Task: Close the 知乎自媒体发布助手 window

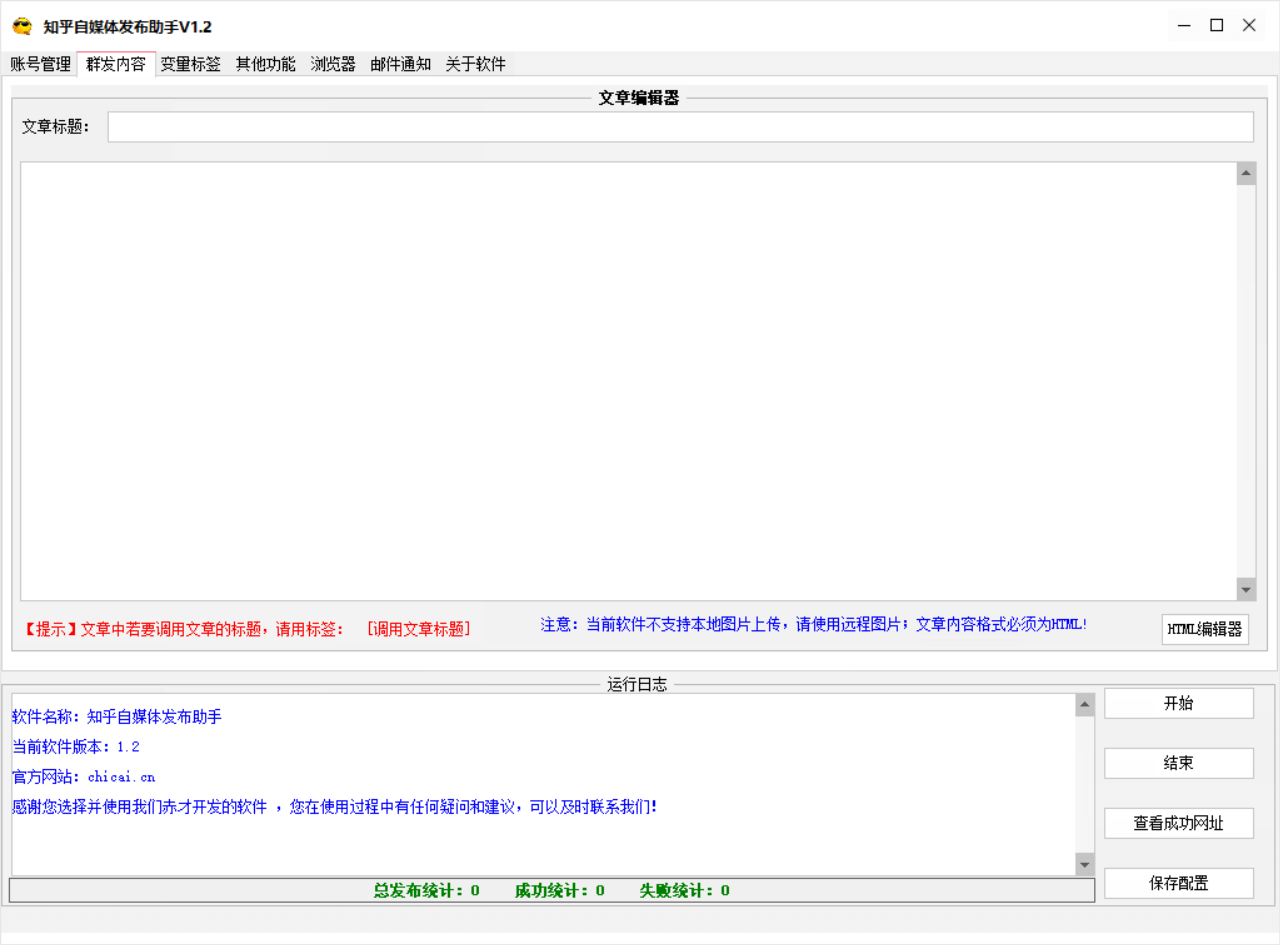Action: (x=1250, y=26)
